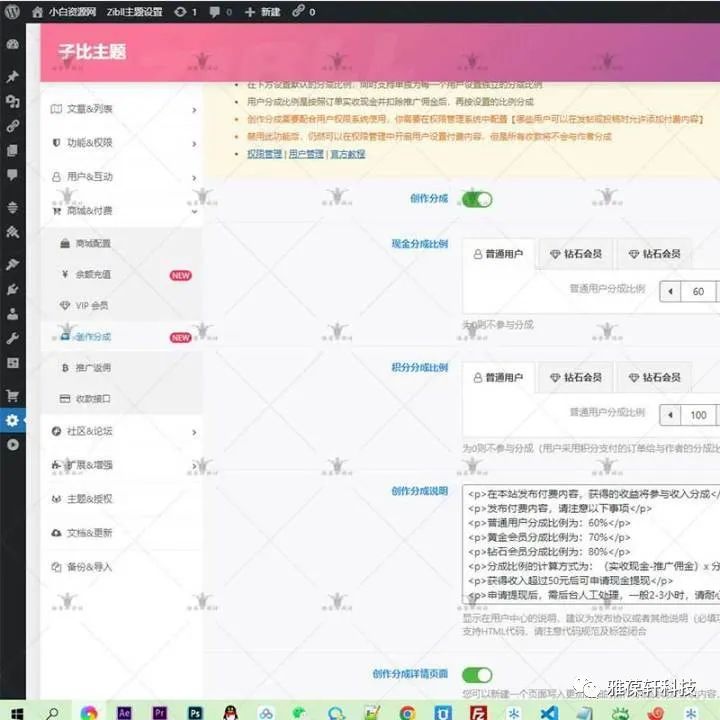Follow the 权限管理 link

coord(264,154)
